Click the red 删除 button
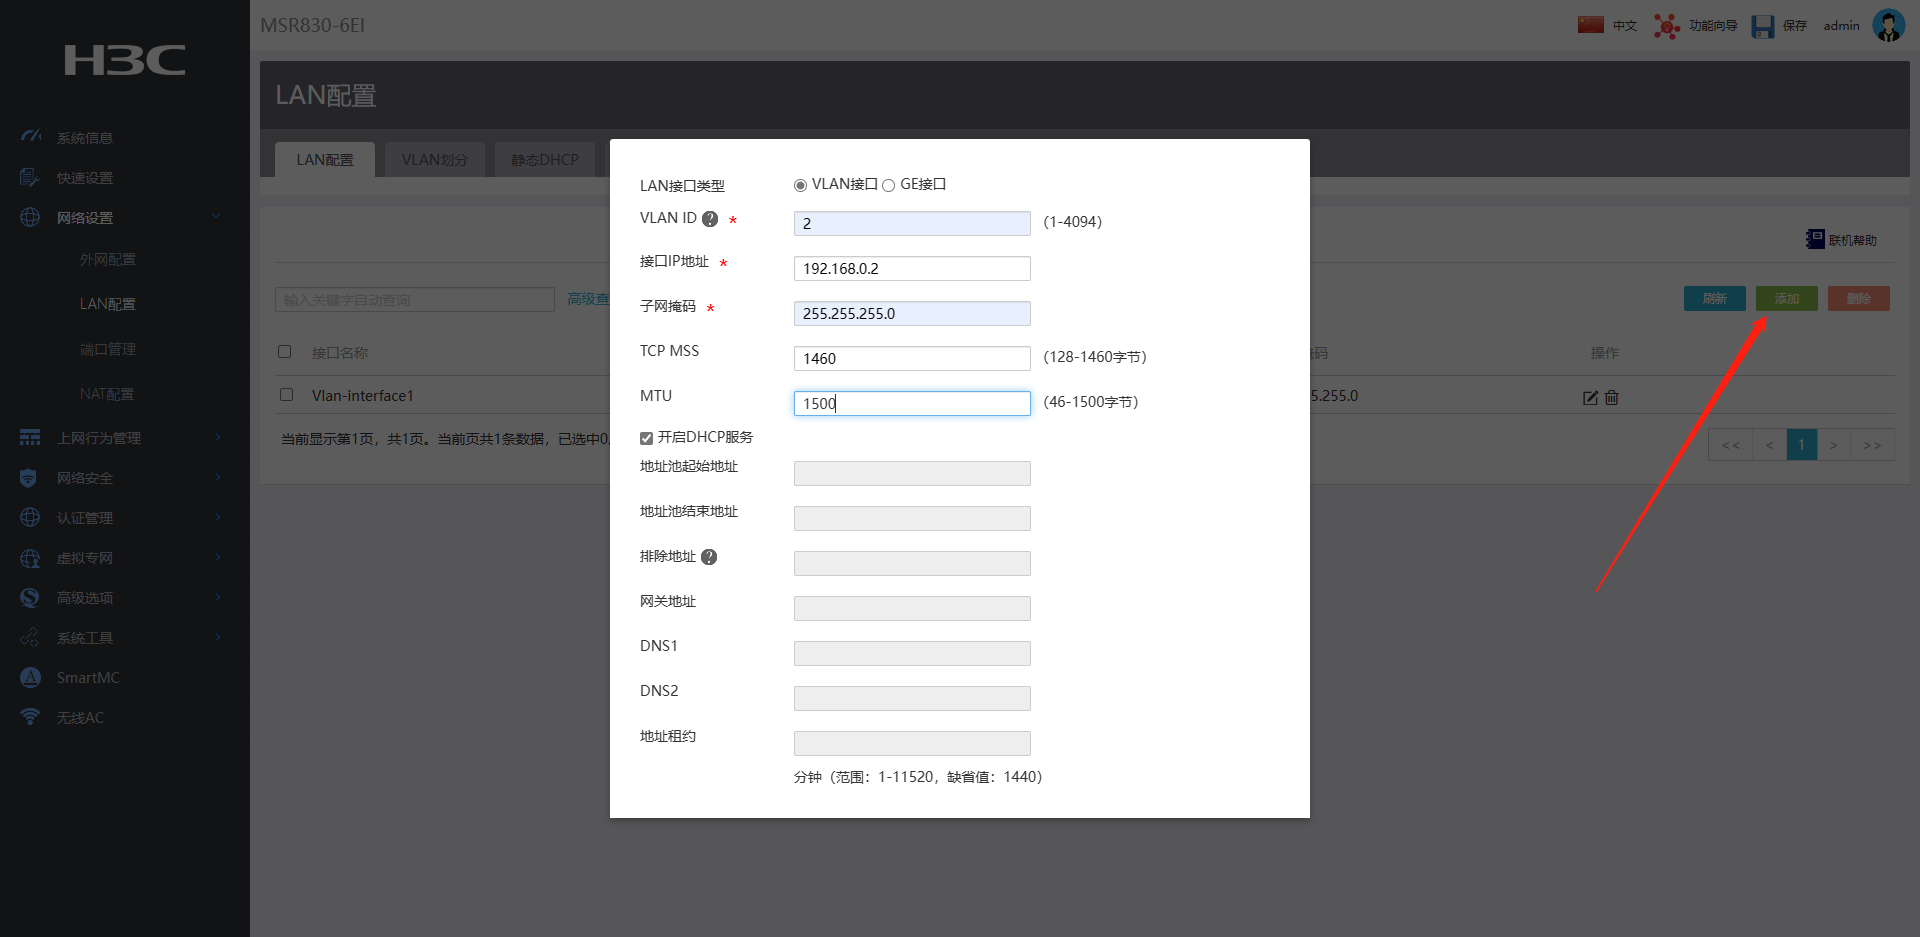This screenshot has width=1920, height=937. click(1859, 298)
